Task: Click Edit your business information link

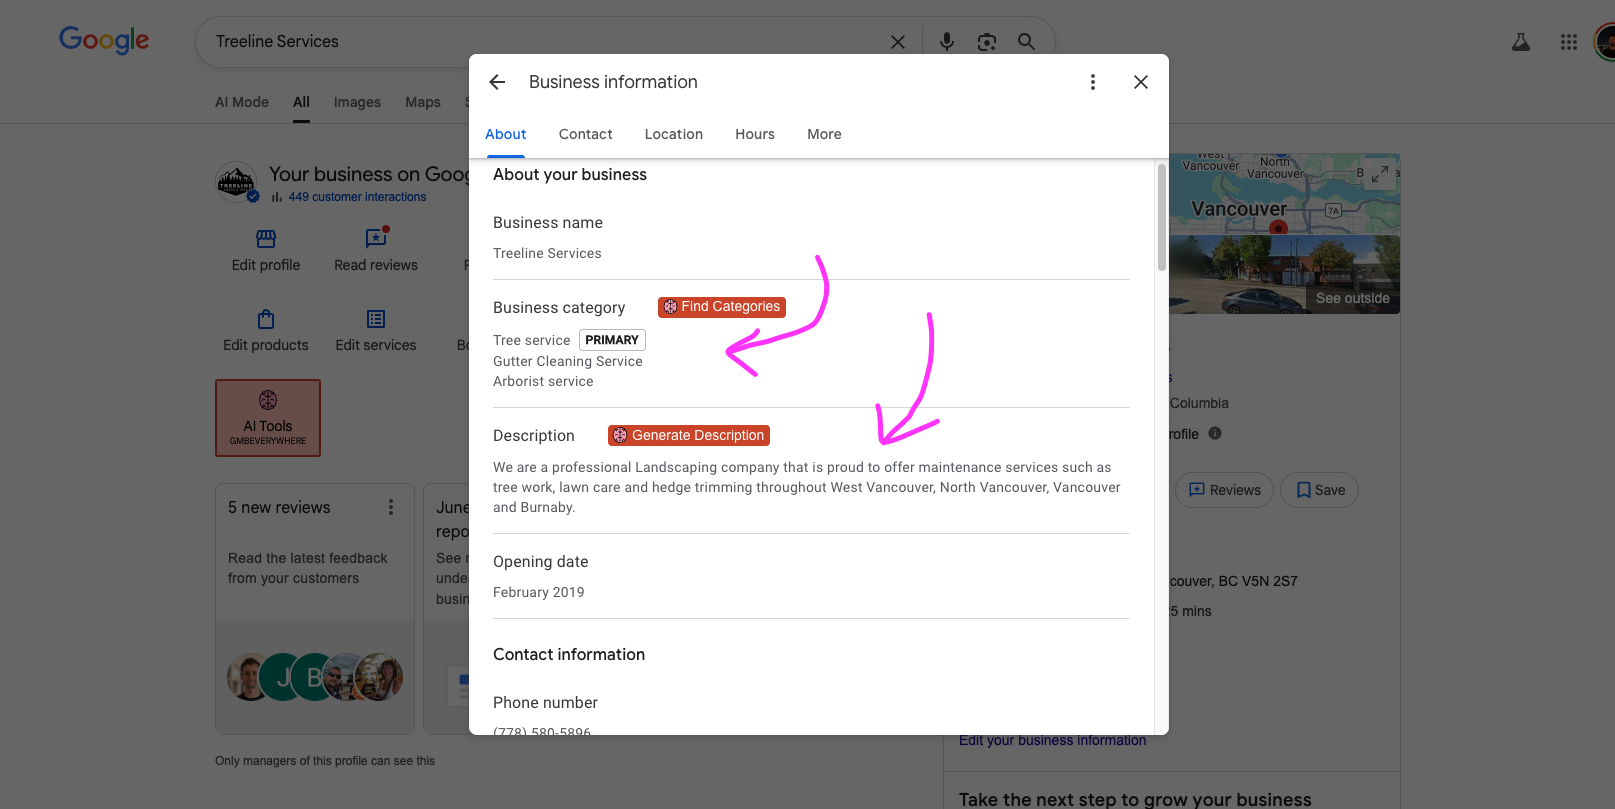Action: click(x=1052, y=740)
